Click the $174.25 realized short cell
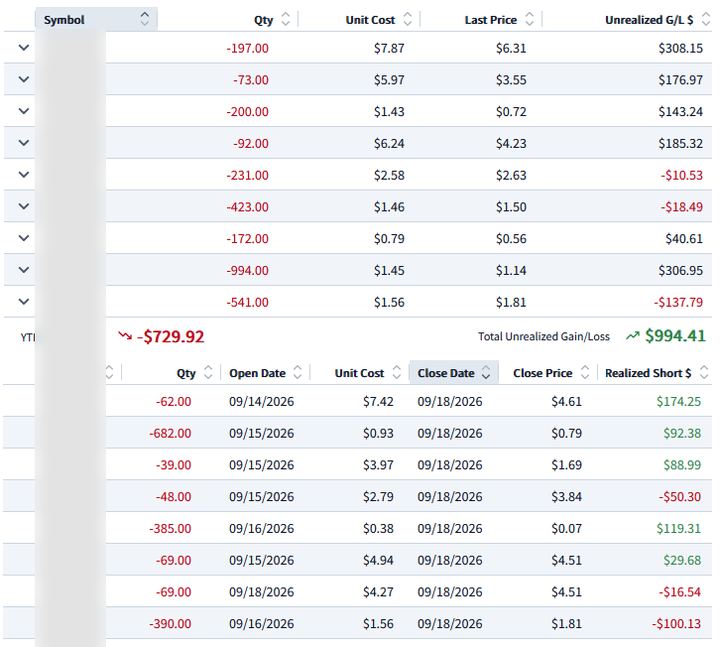This screenshot has height=647, width=720. click(x=678, y=401)
